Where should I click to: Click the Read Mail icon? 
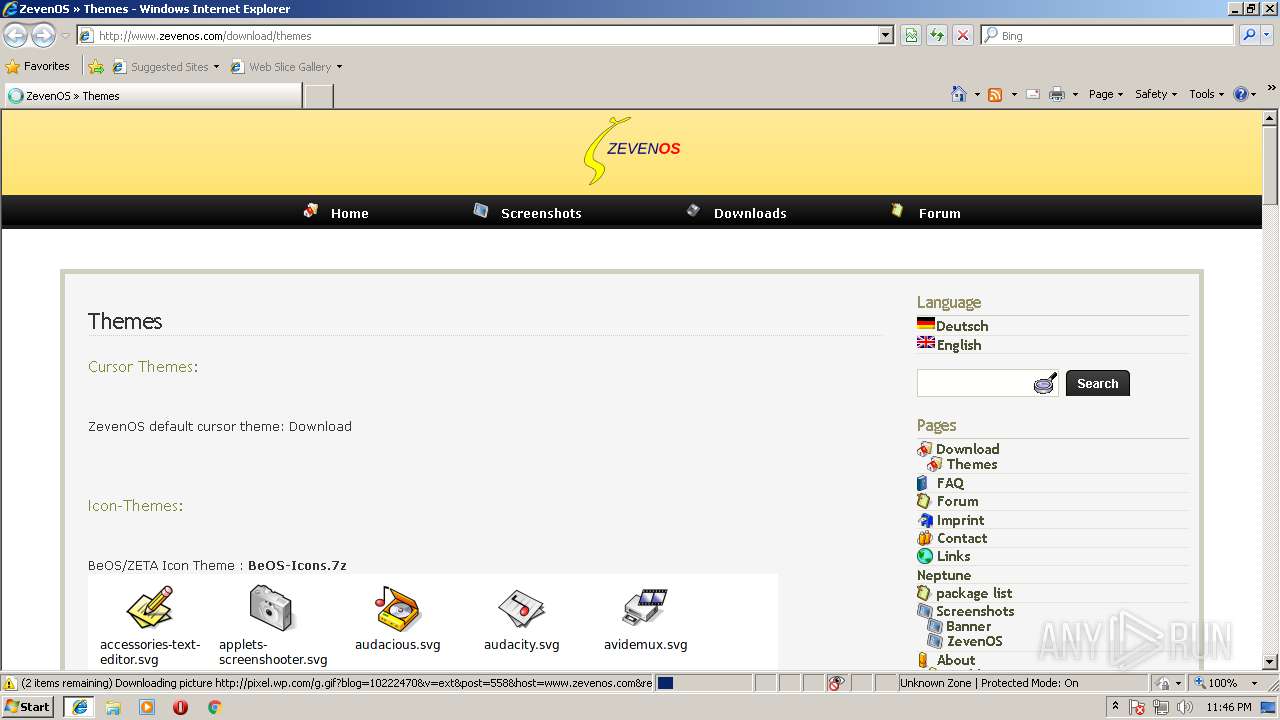pyautogui.click(x=1033, y=94)
